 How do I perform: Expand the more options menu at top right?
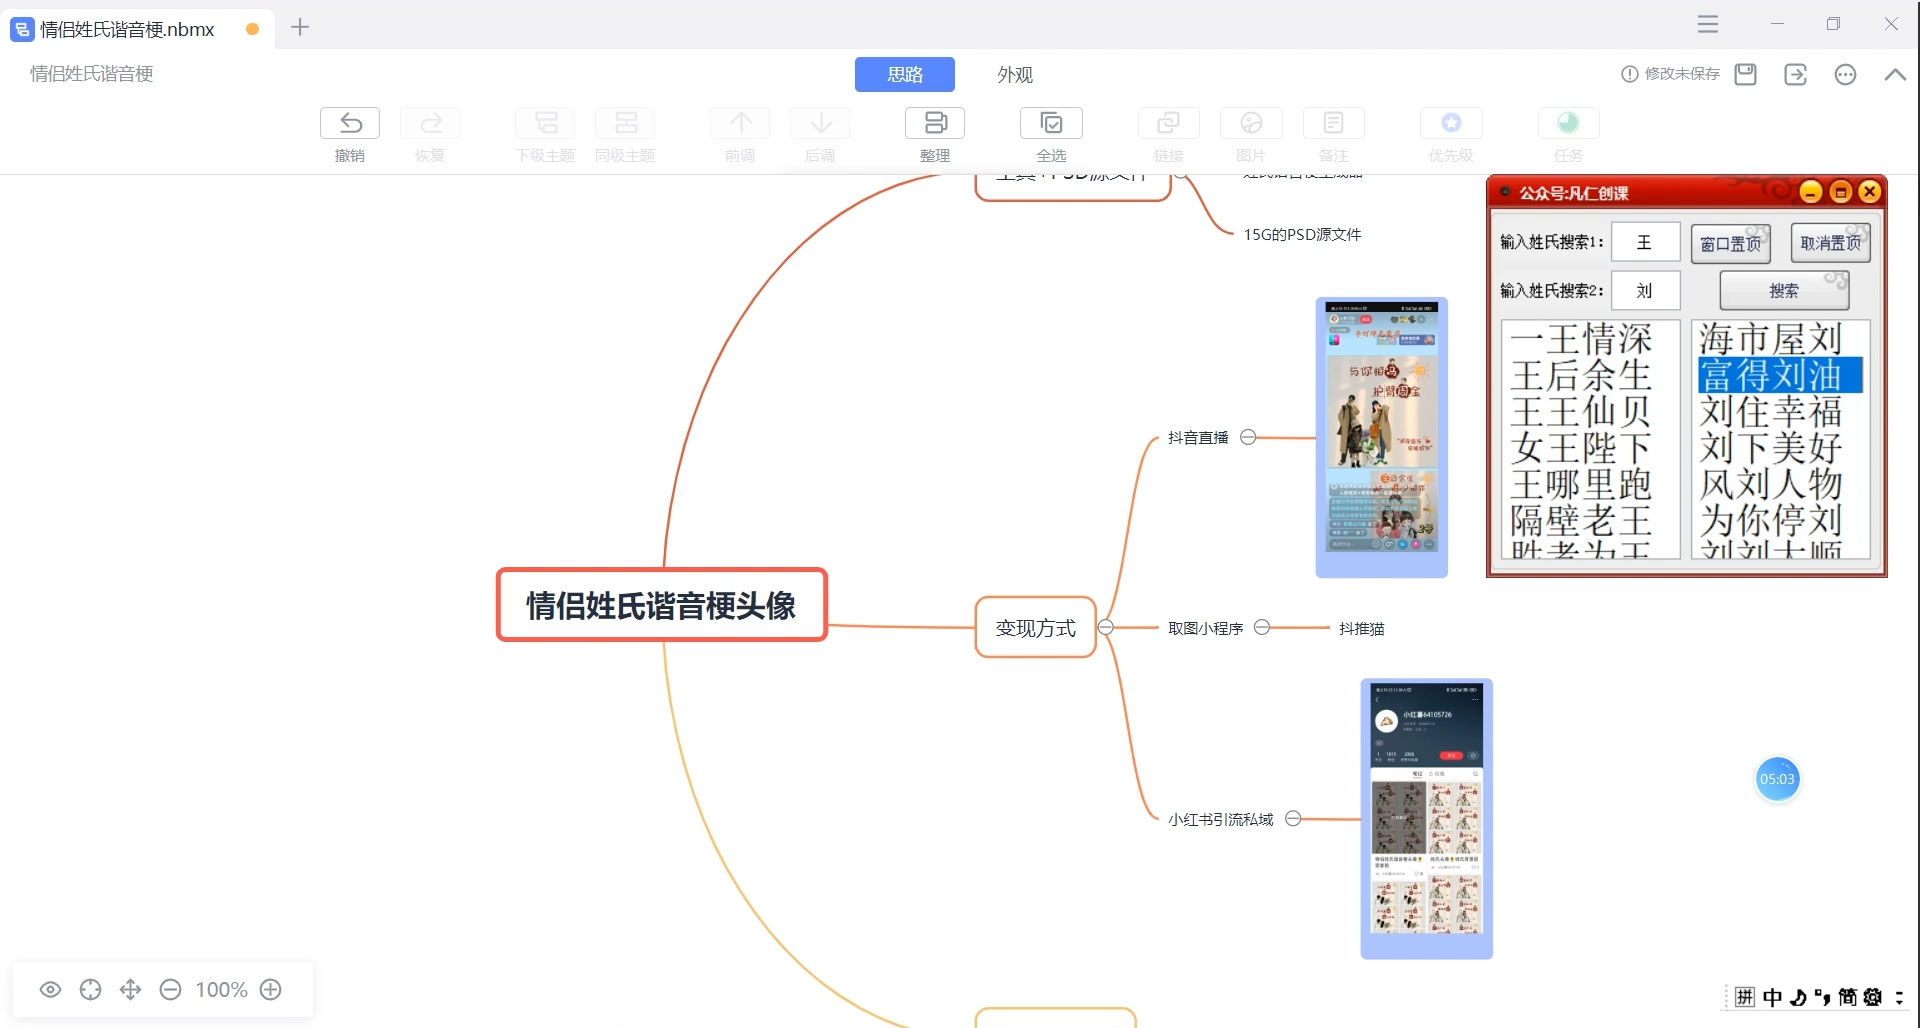click(x=1846, y=74)
